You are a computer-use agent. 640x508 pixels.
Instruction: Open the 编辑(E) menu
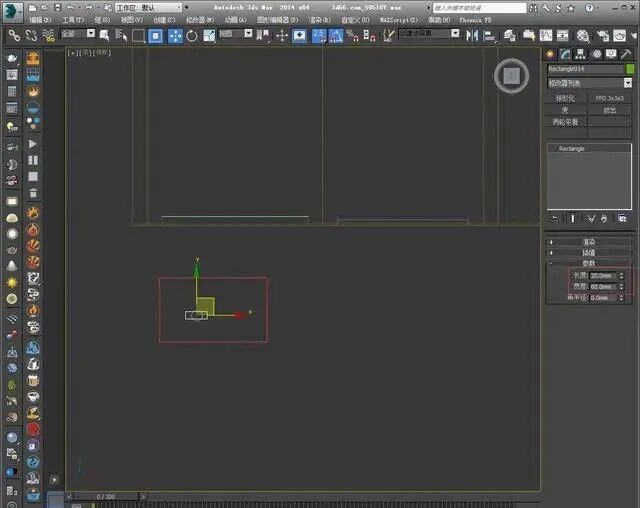coord(40,20)
